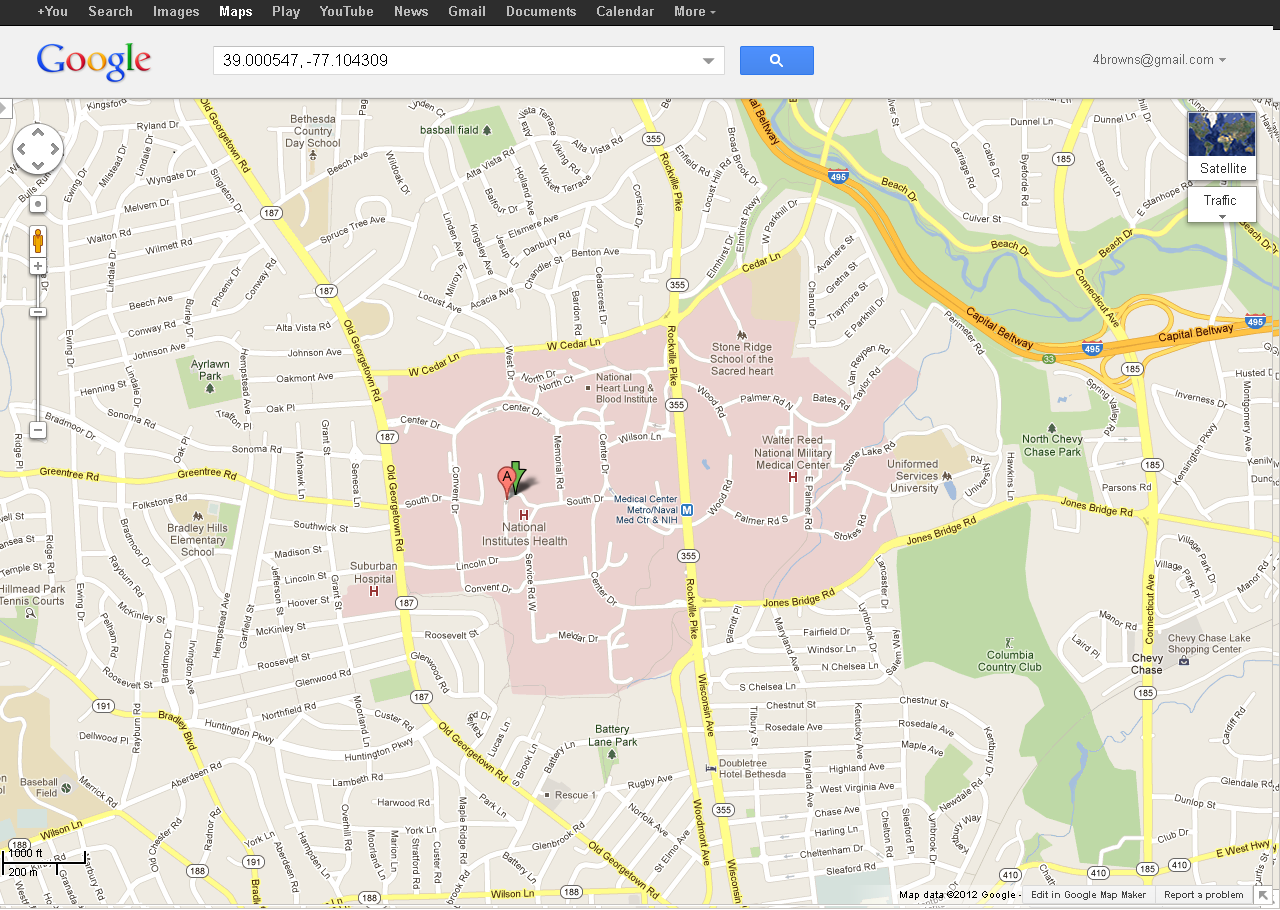Zoom out with the minus button
The image size is (1280, 910).
(38, 431)
